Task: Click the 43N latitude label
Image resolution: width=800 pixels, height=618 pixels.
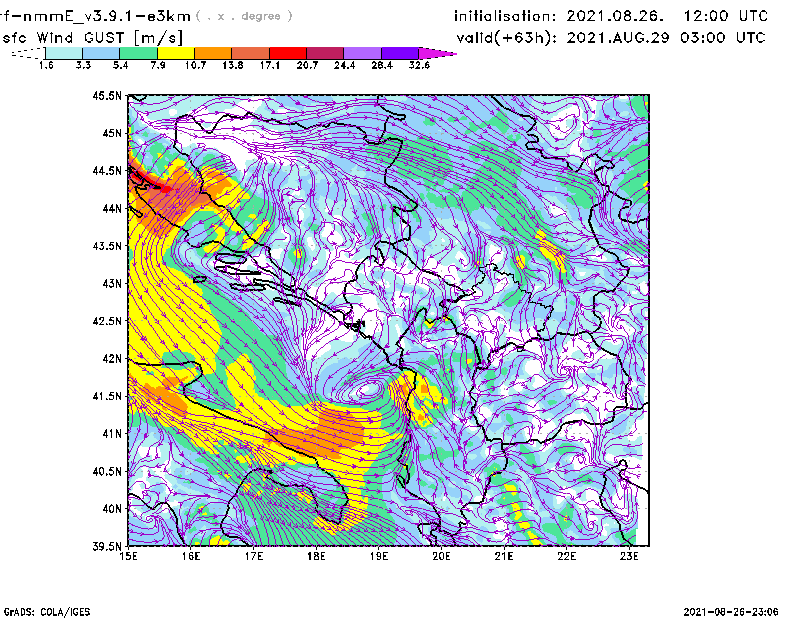Action: 112,283
